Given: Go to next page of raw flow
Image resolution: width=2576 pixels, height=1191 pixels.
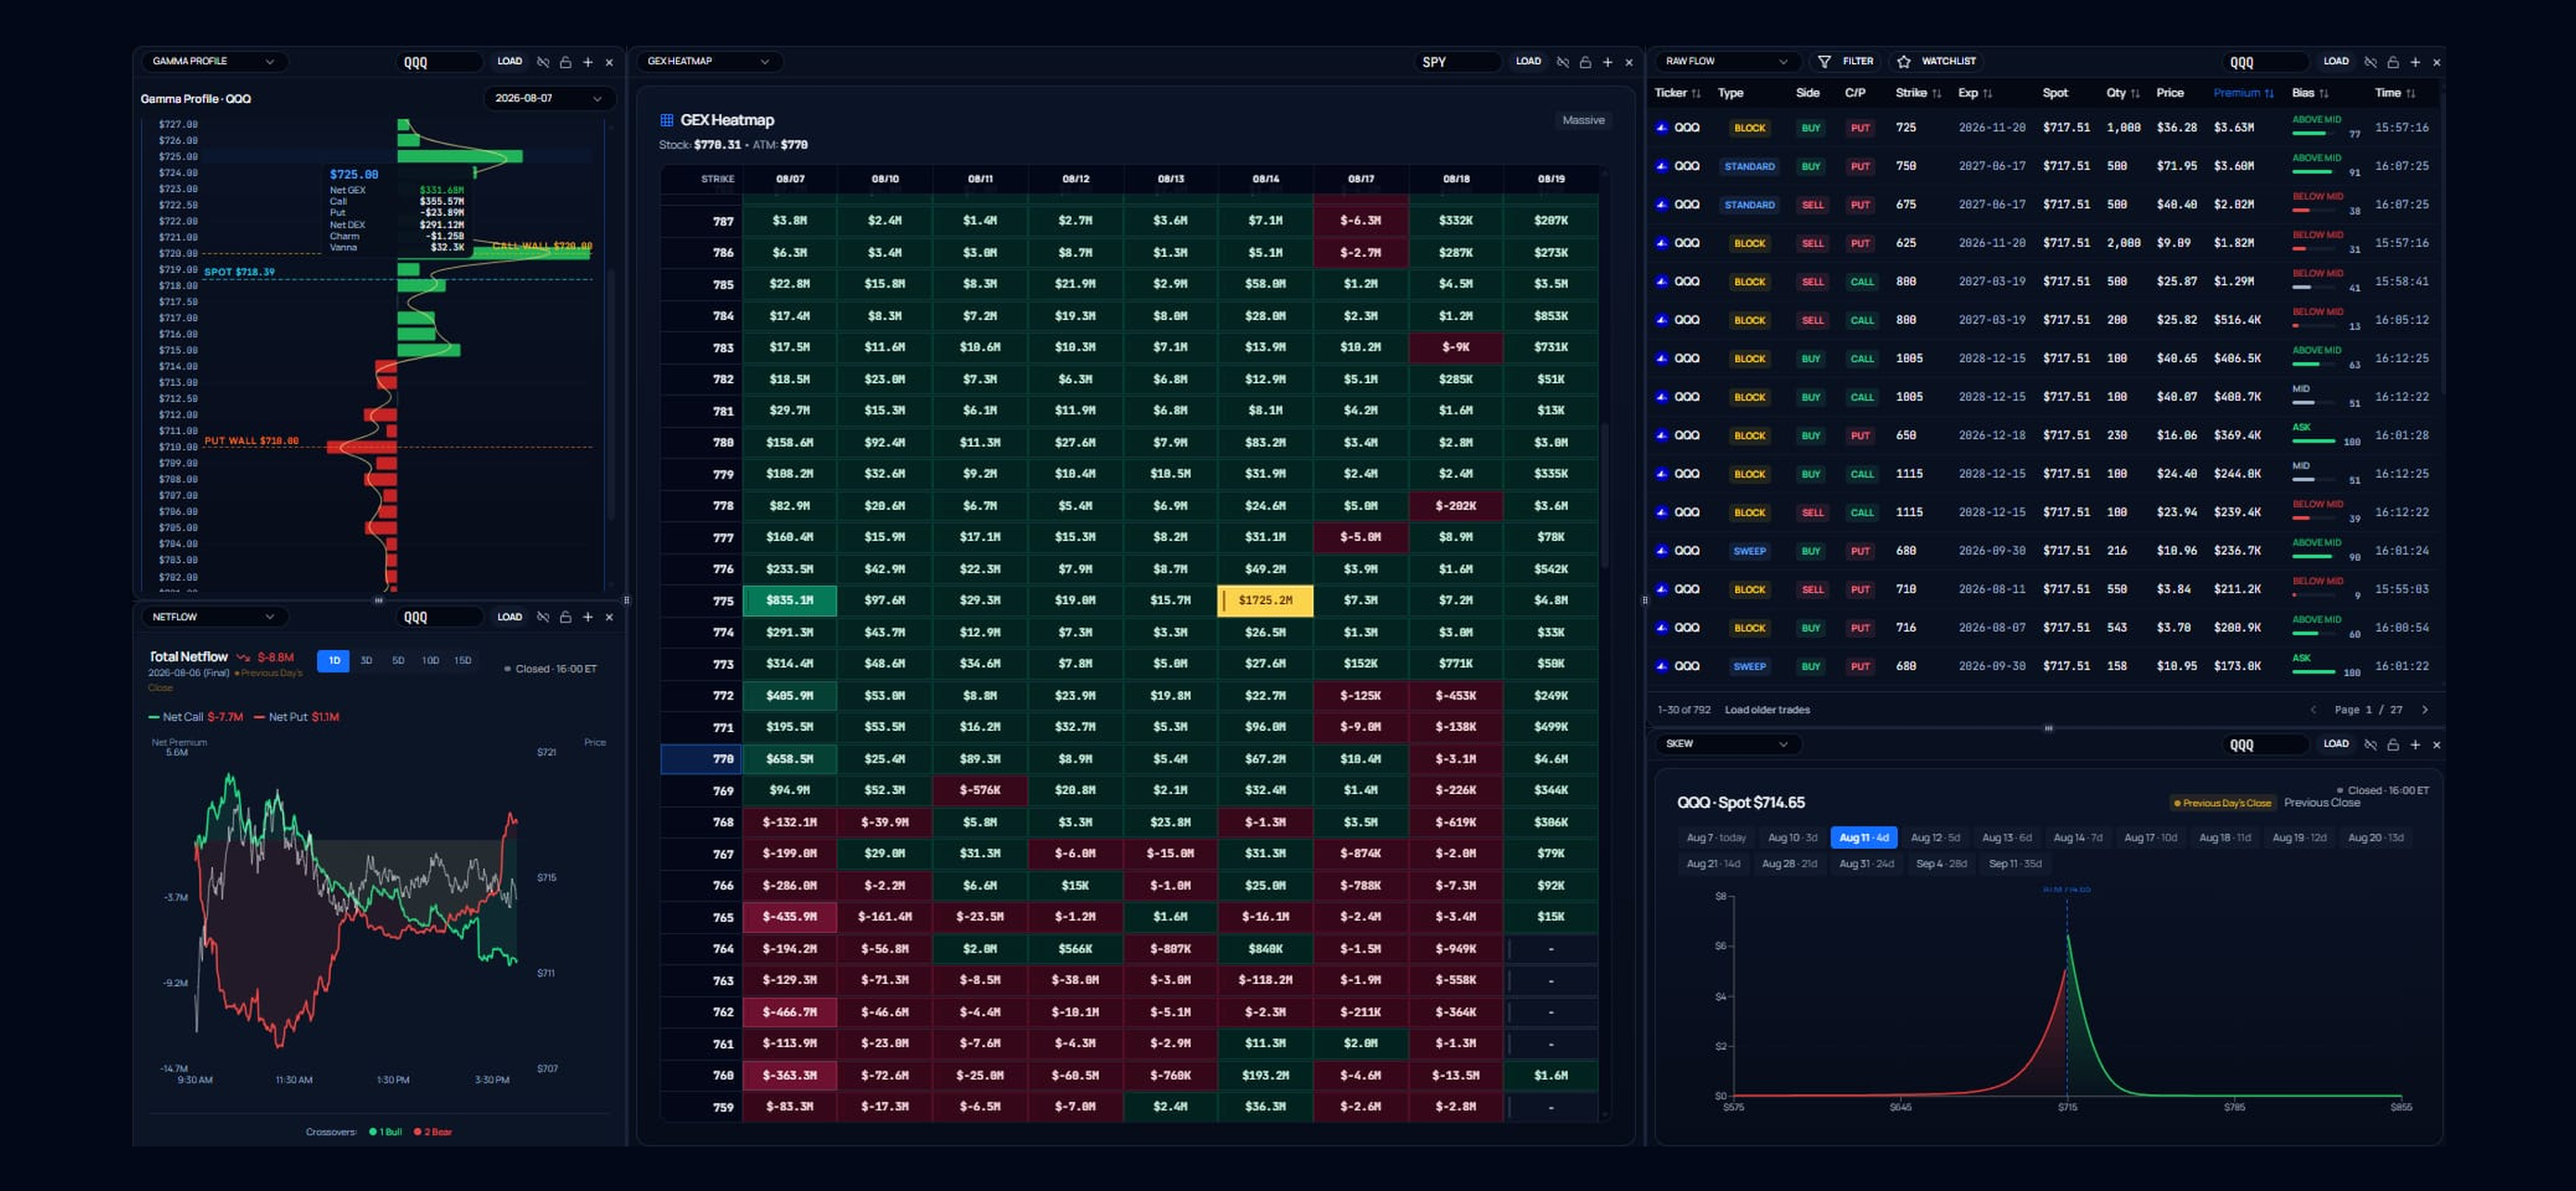Looking at the screenshot, I should coord(2425,710).
